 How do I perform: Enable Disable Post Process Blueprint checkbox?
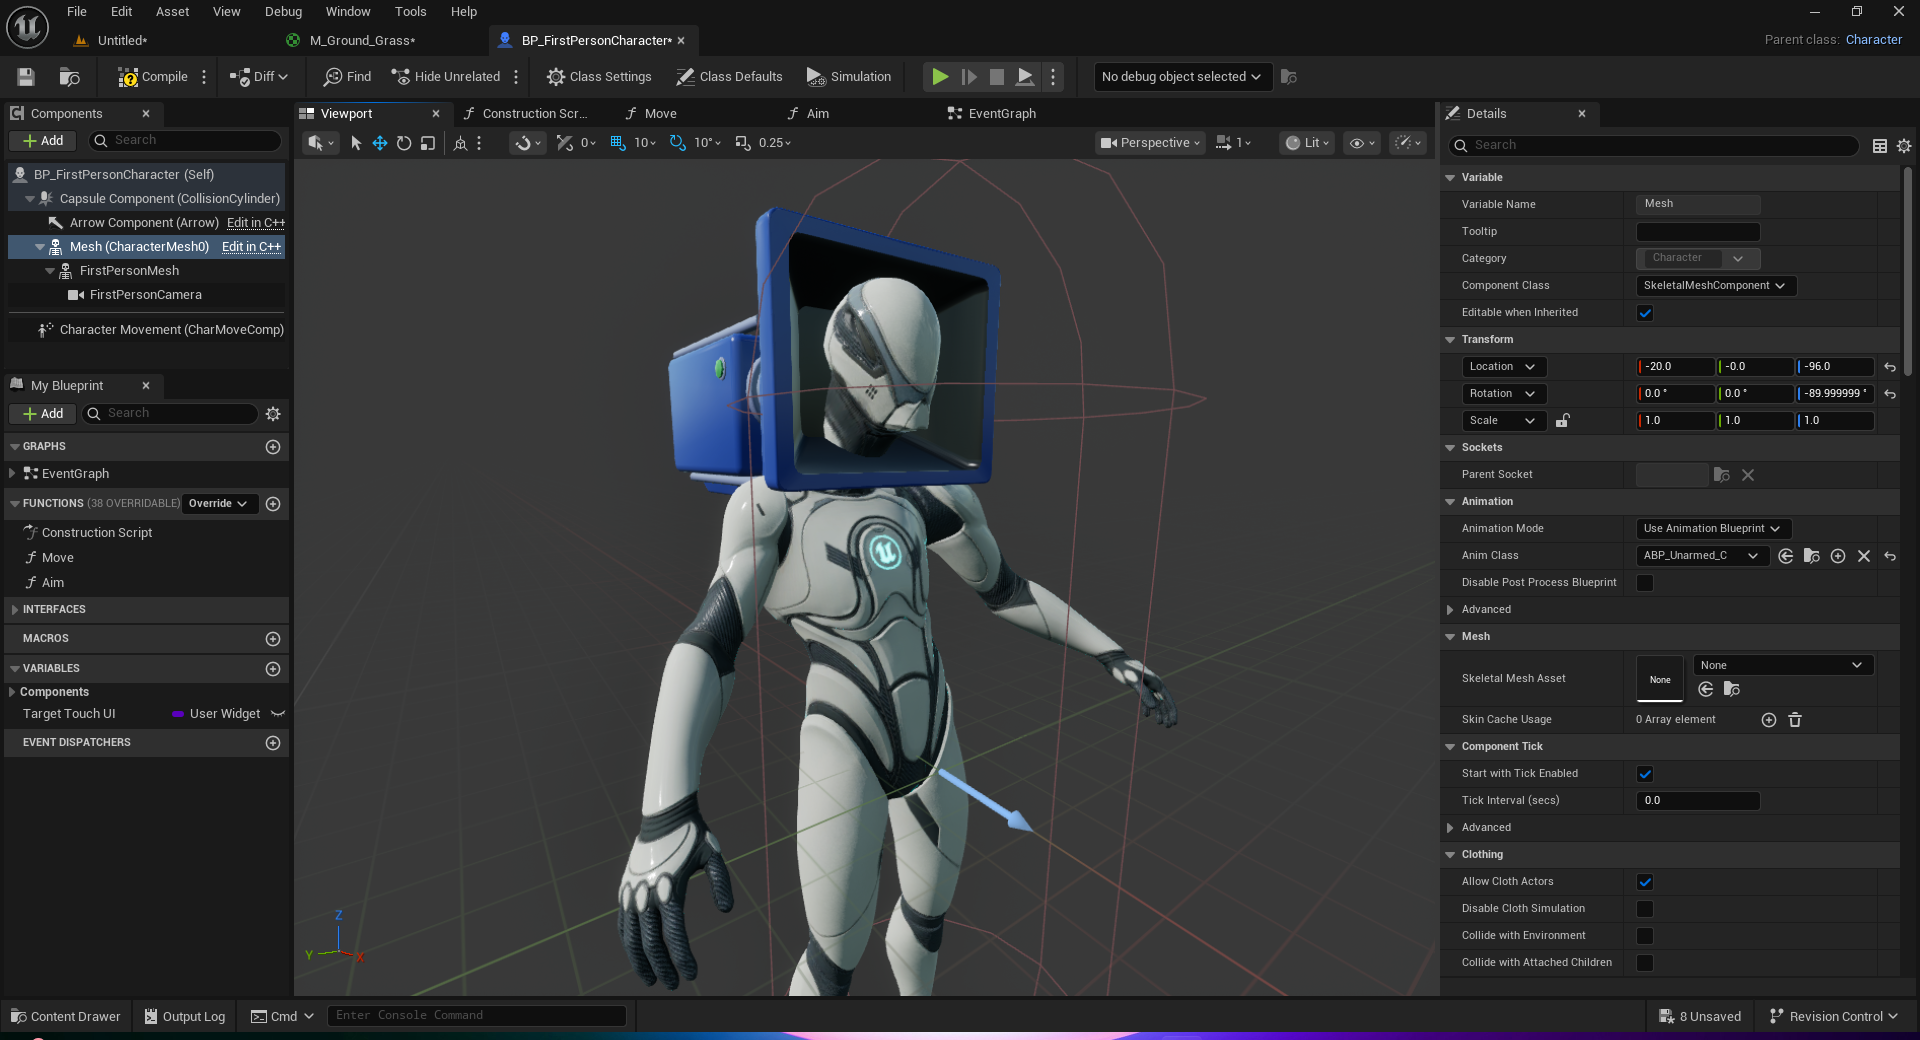[x=1645, y=583]
